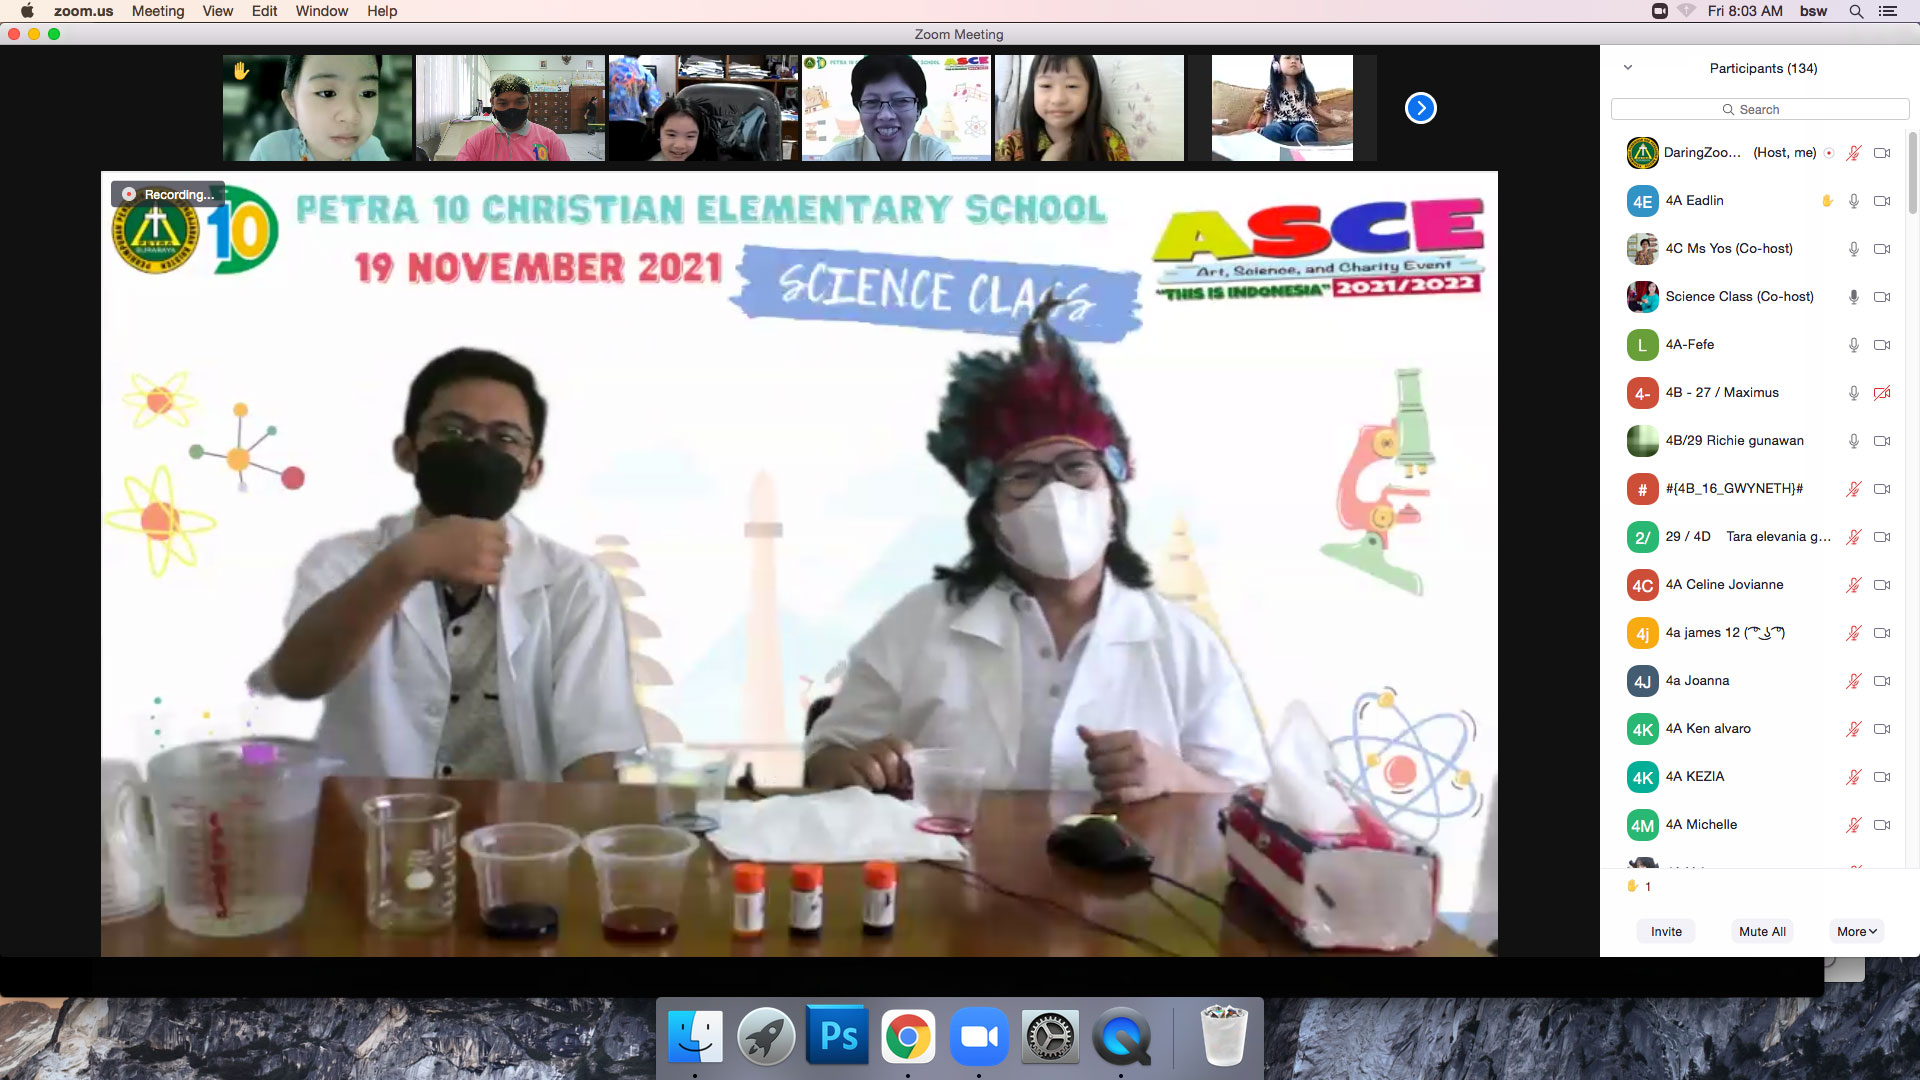Click camera icon for 4A Michelle
Viewport: 1920px width, 1080px height.
[1882, 825]
